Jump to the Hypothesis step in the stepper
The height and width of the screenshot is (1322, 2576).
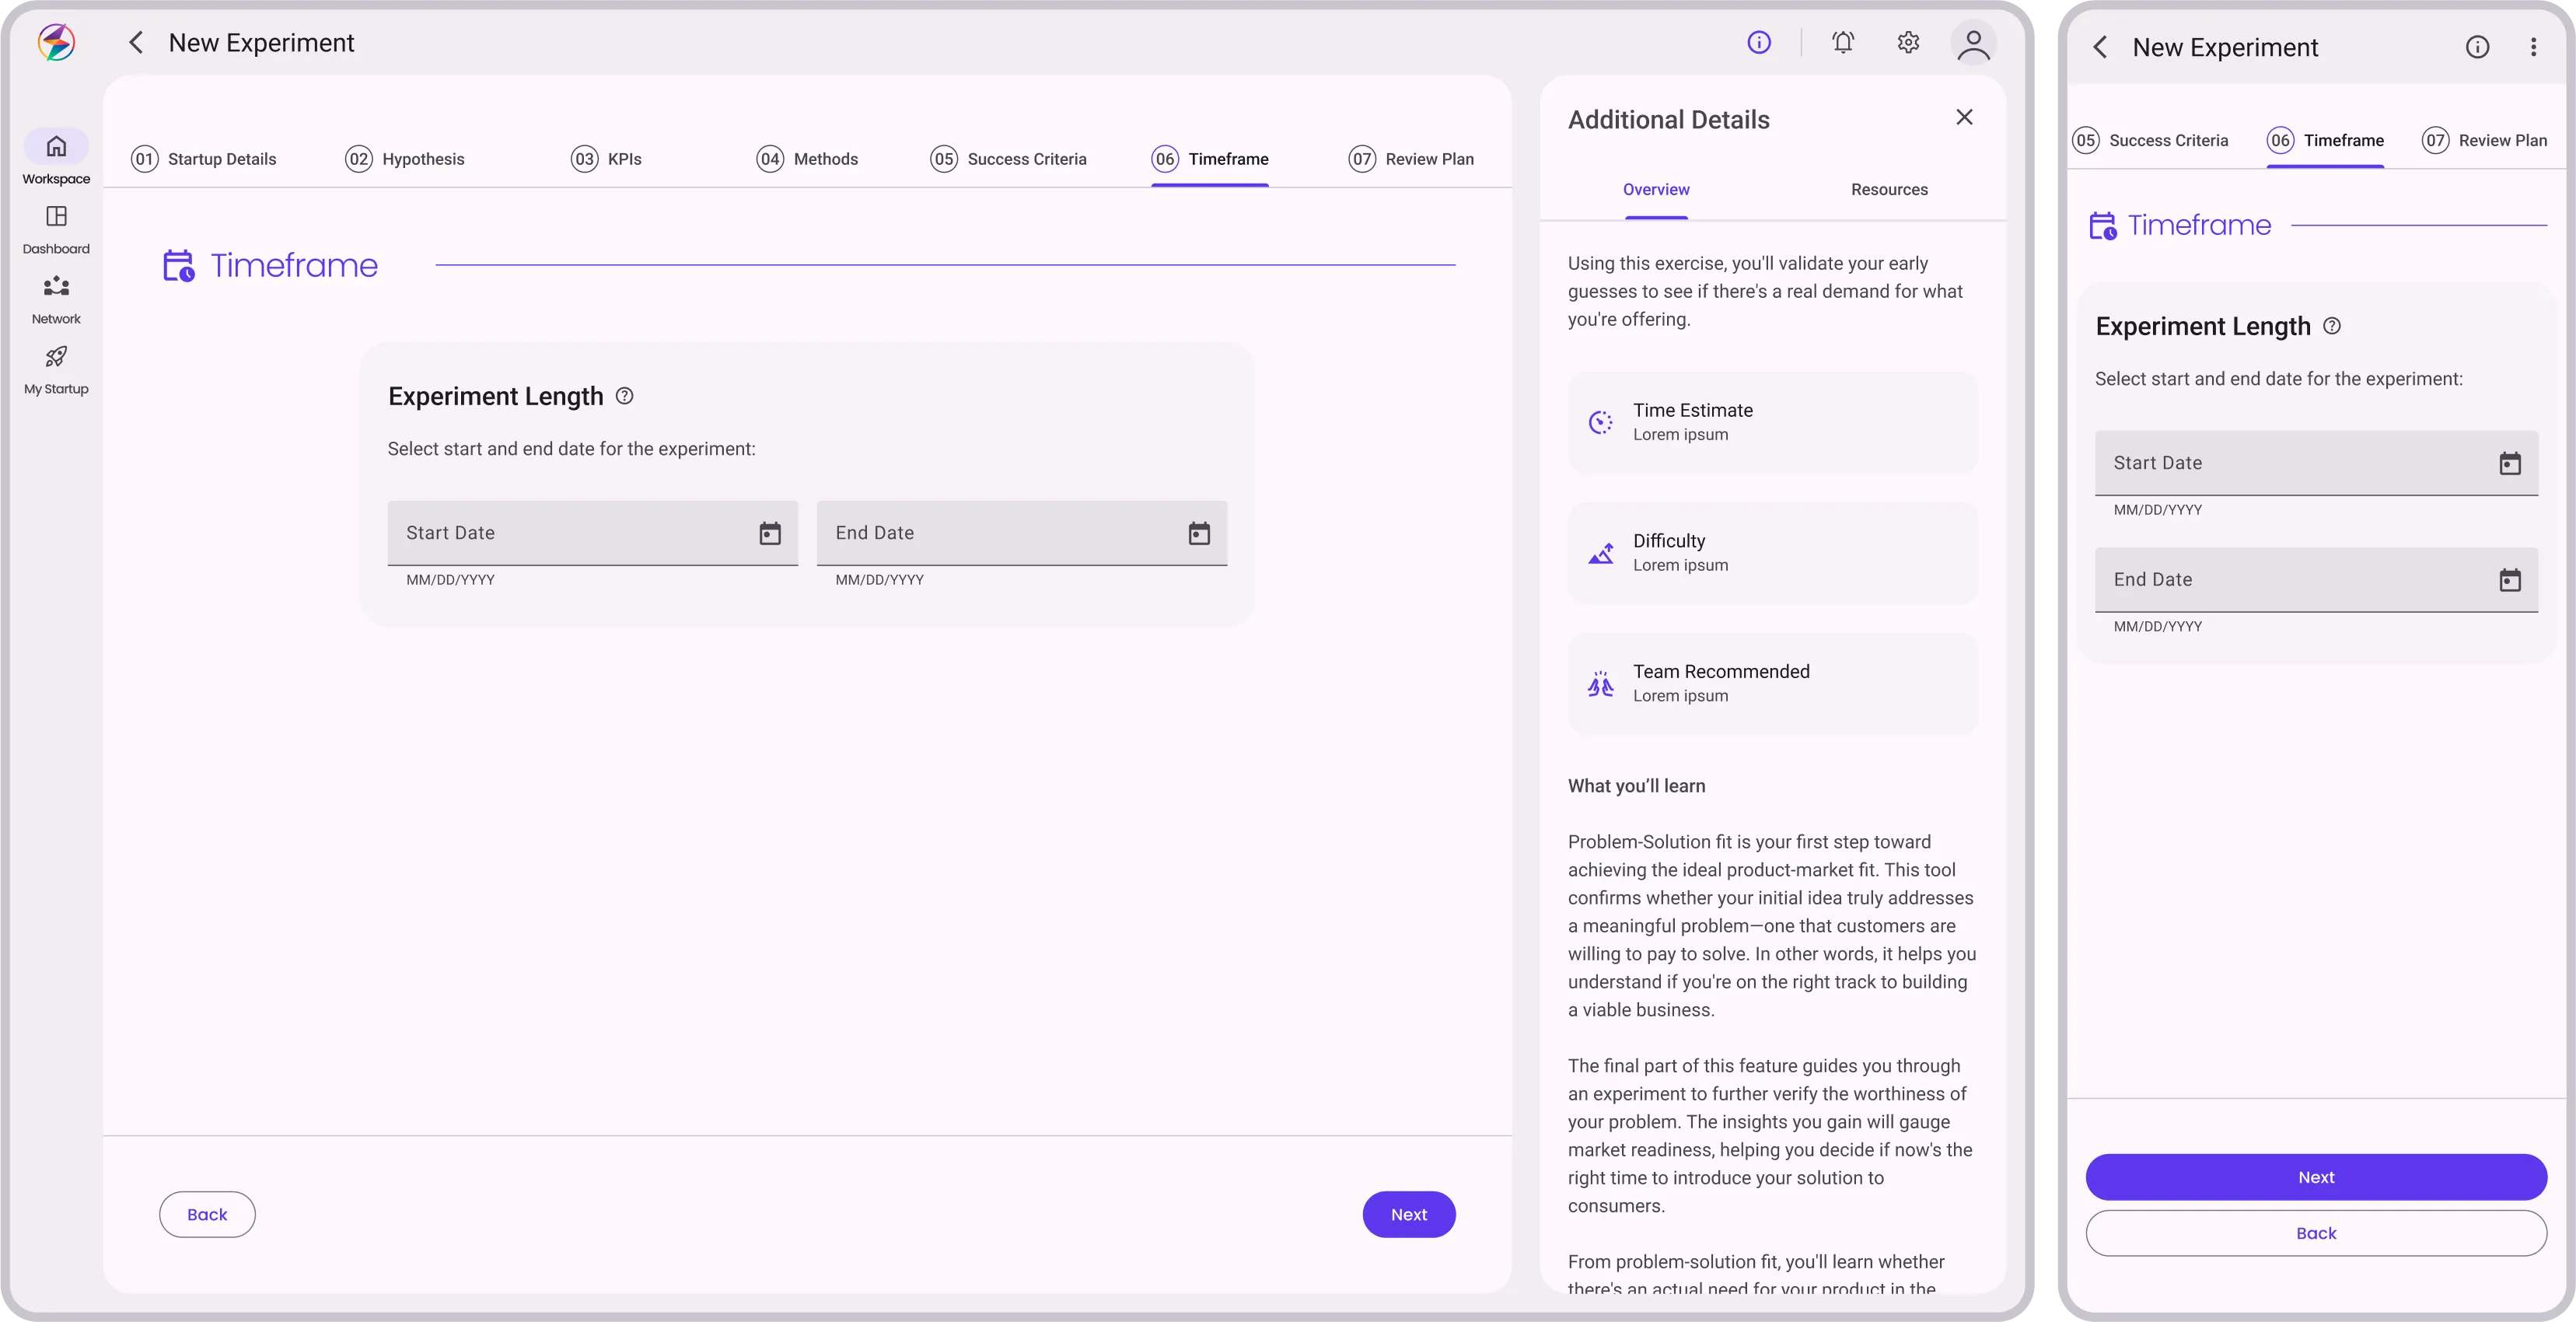(x=404, y=158)
